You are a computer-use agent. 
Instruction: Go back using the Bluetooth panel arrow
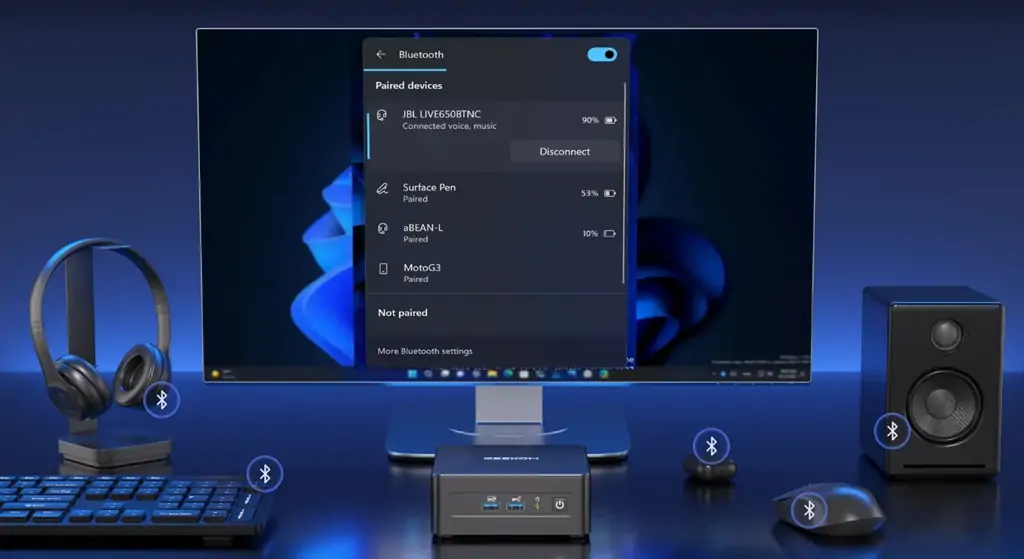(x=381, y=55)
